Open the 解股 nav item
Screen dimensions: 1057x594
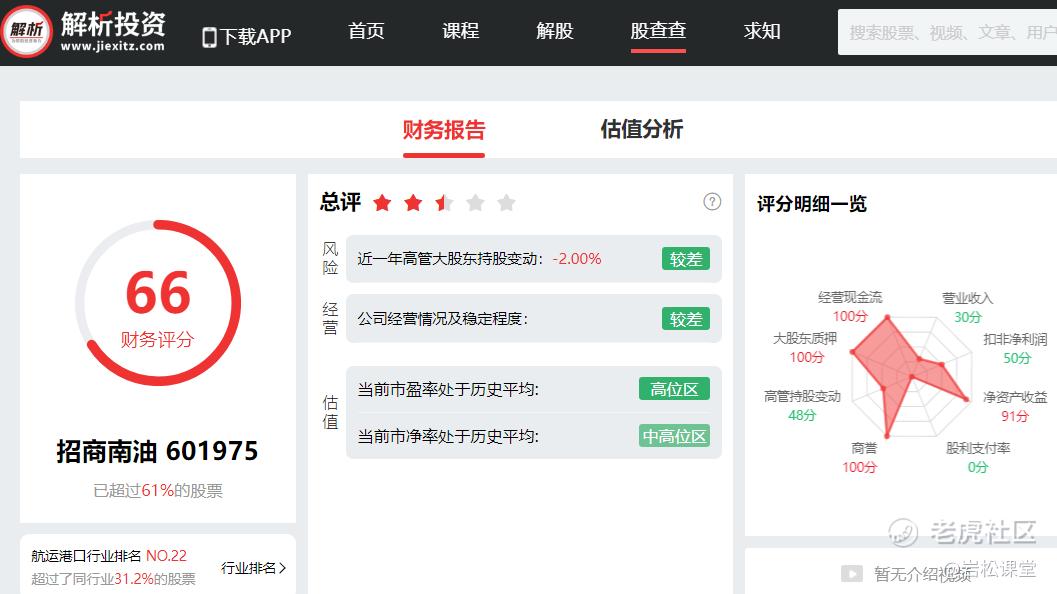pos(555,31)
